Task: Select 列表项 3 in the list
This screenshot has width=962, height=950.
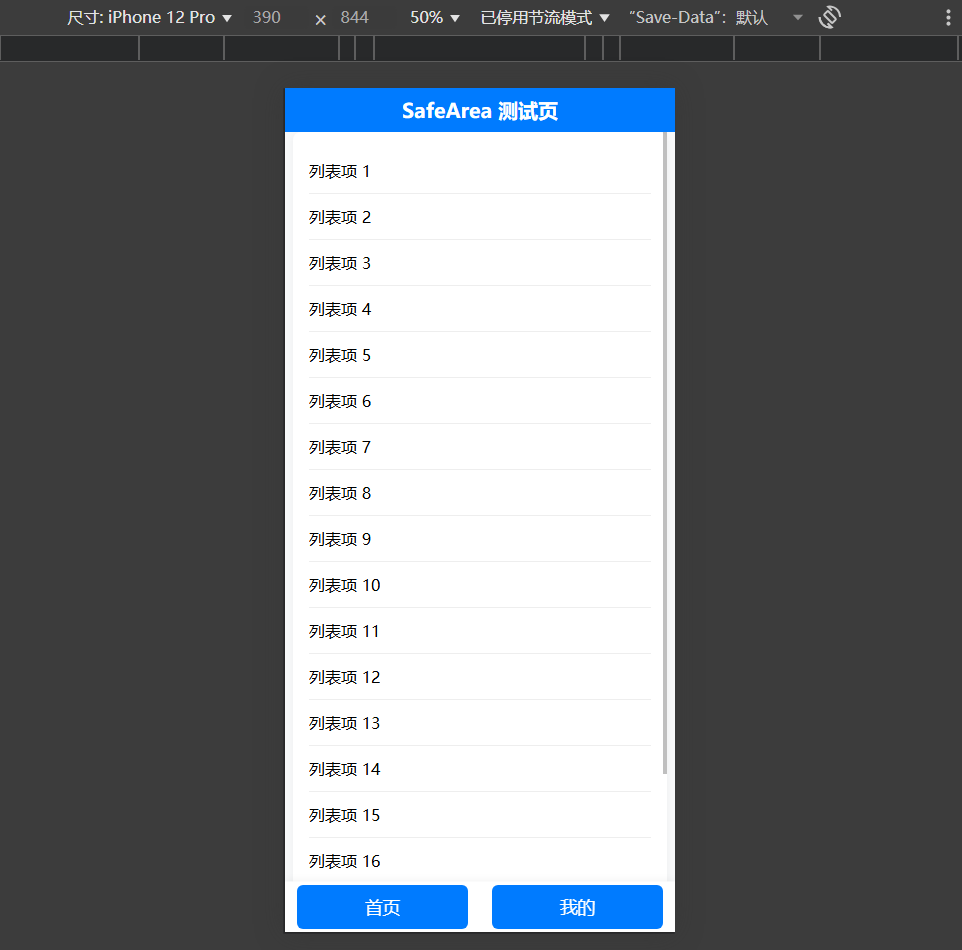Action: point(340,264)
